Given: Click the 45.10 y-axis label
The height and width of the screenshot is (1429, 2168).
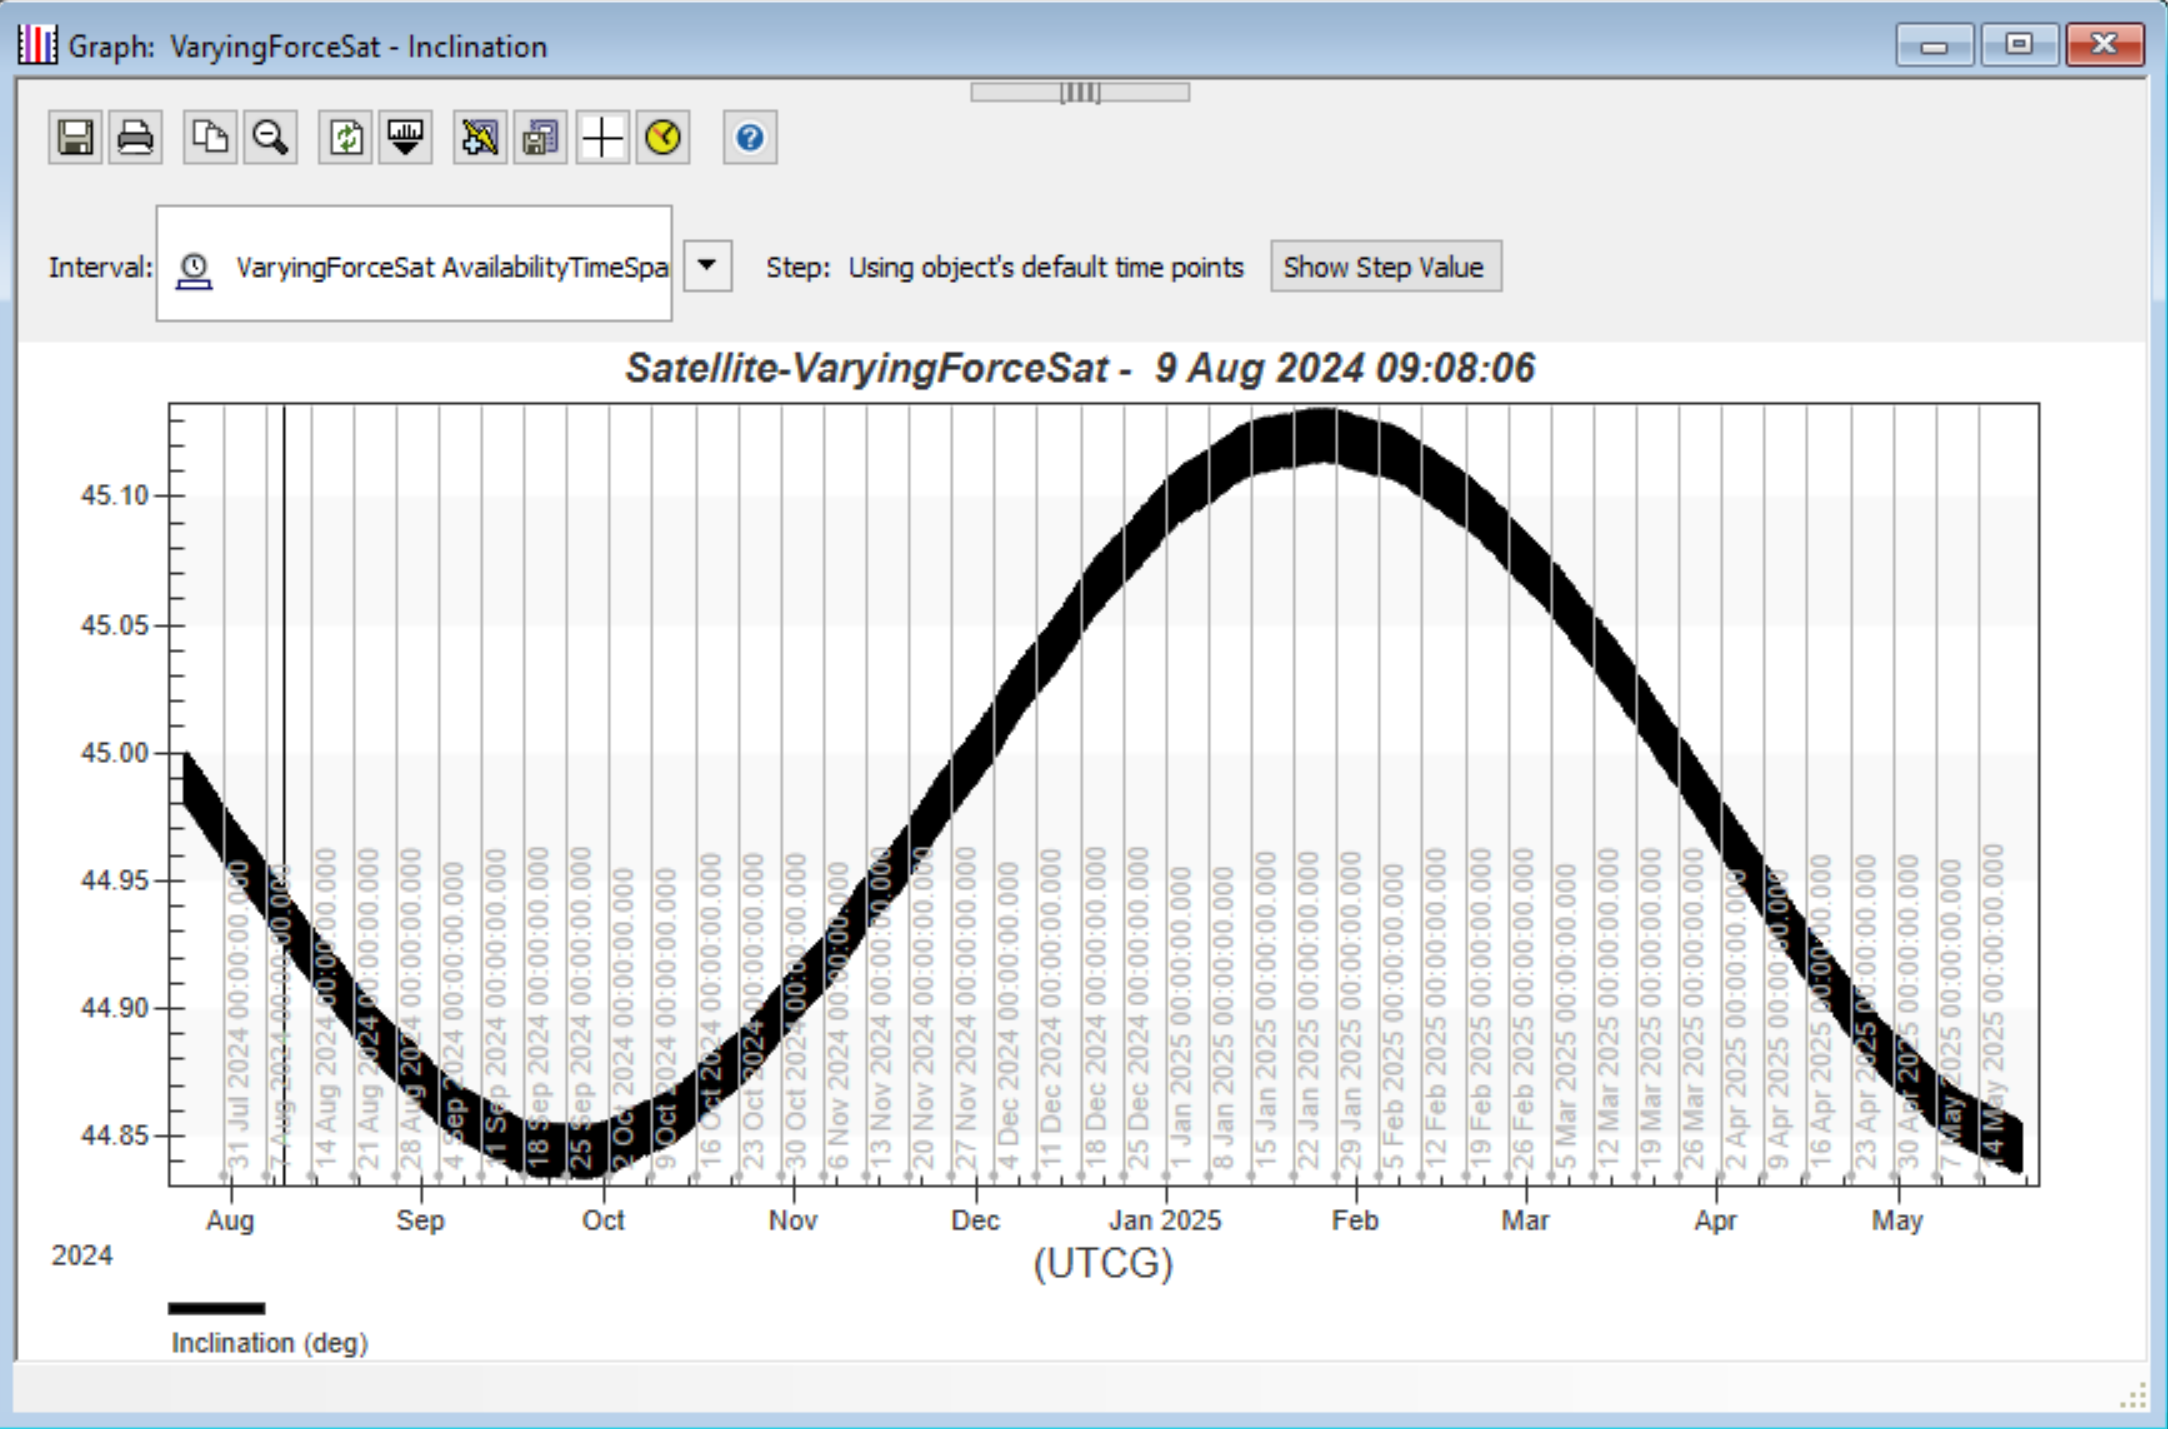Looking at the screenshot, I should pos(114,495).
